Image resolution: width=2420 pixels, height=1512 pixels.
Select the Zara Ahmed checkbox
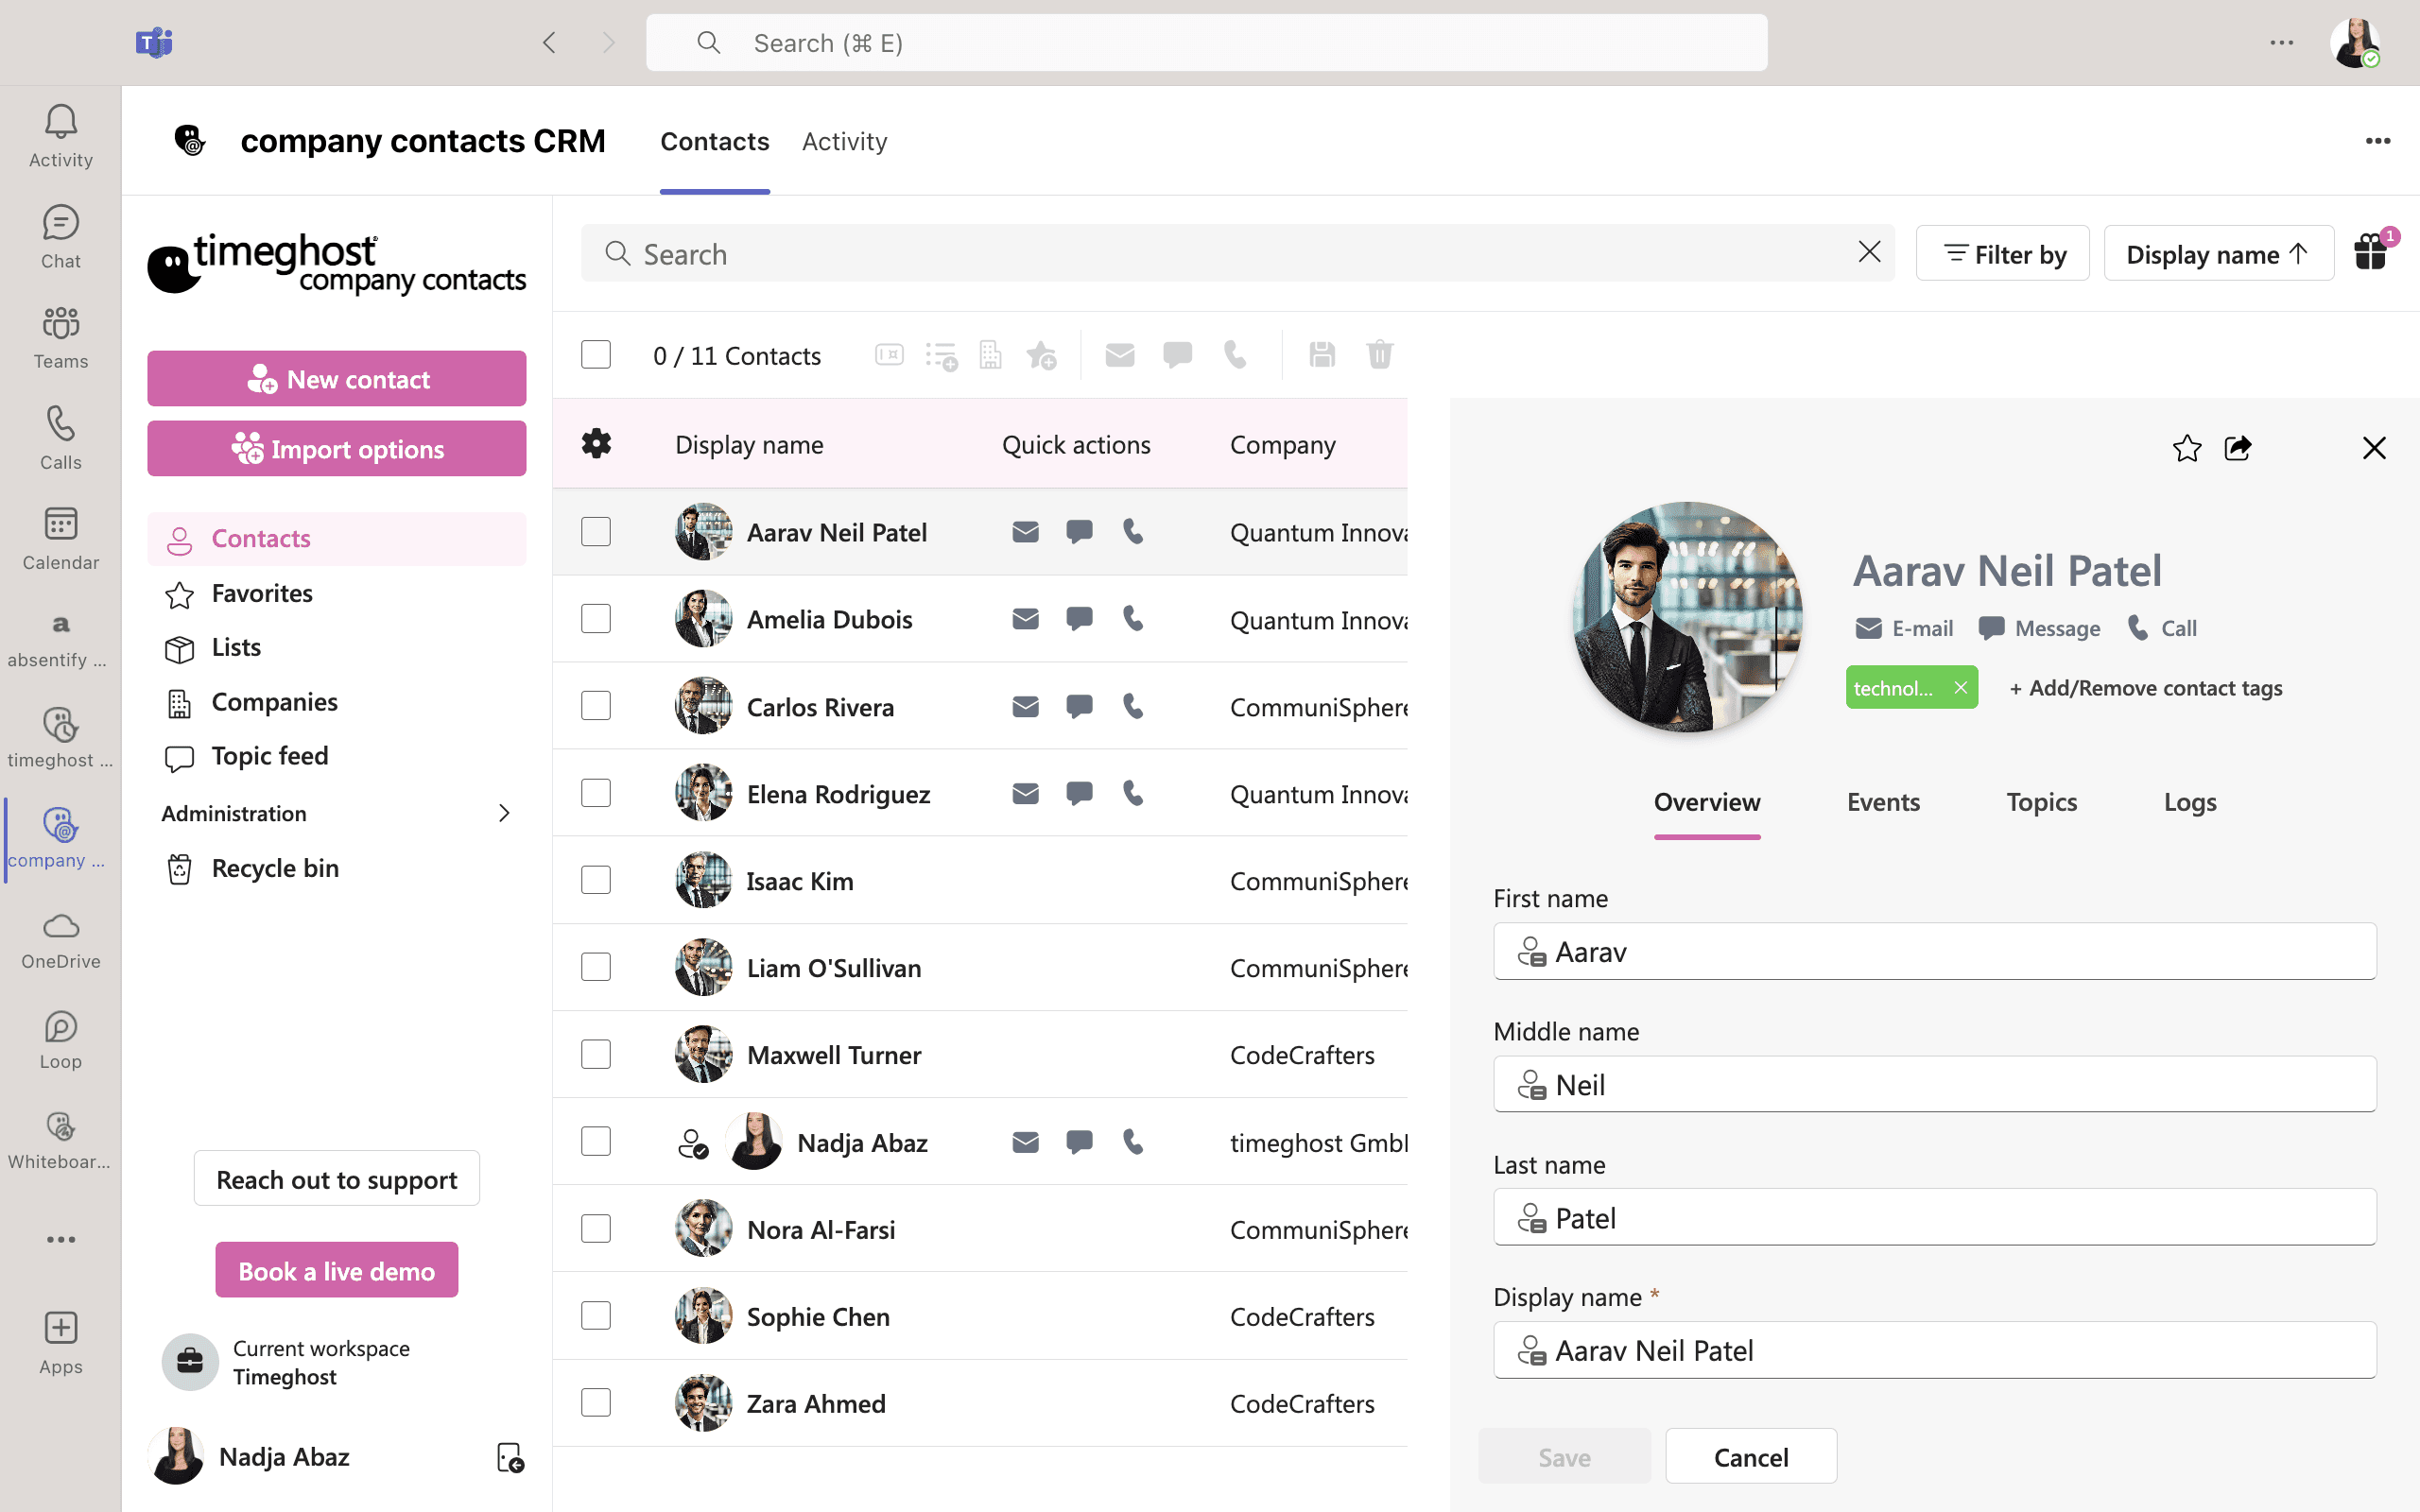pos(596,1402)
